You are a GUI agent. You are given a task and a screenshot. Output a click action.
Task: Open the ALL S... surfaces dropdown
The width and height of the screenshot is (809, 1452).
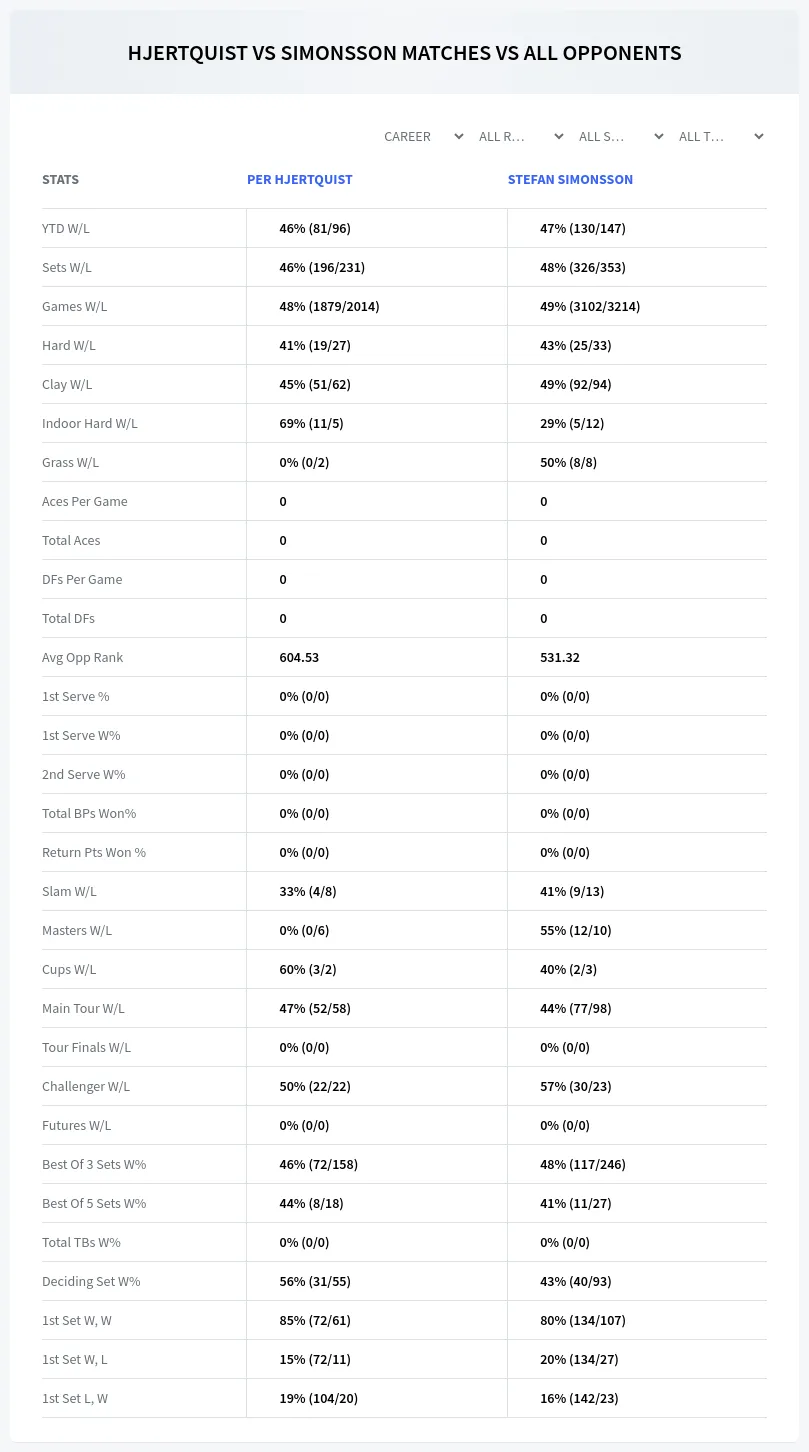pos(619,136)
